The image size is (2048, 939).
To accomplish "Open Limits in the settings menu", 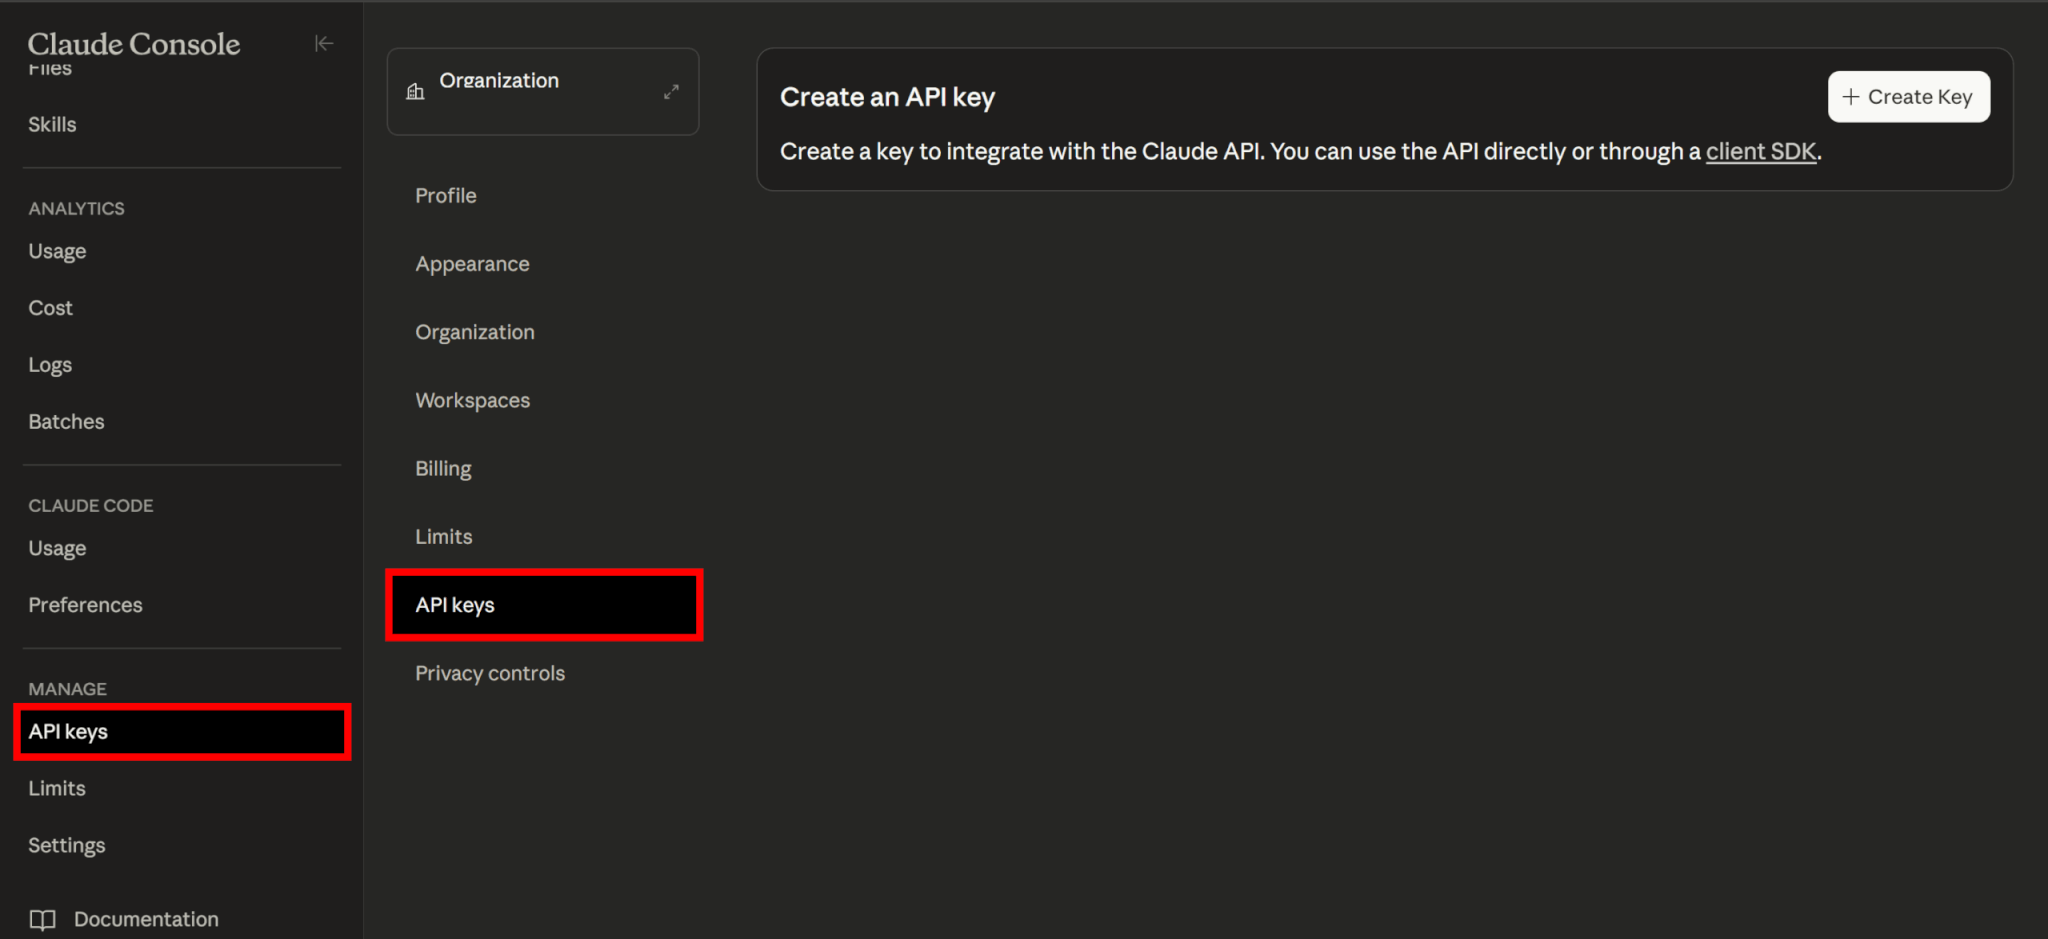I will coord(443,537).
